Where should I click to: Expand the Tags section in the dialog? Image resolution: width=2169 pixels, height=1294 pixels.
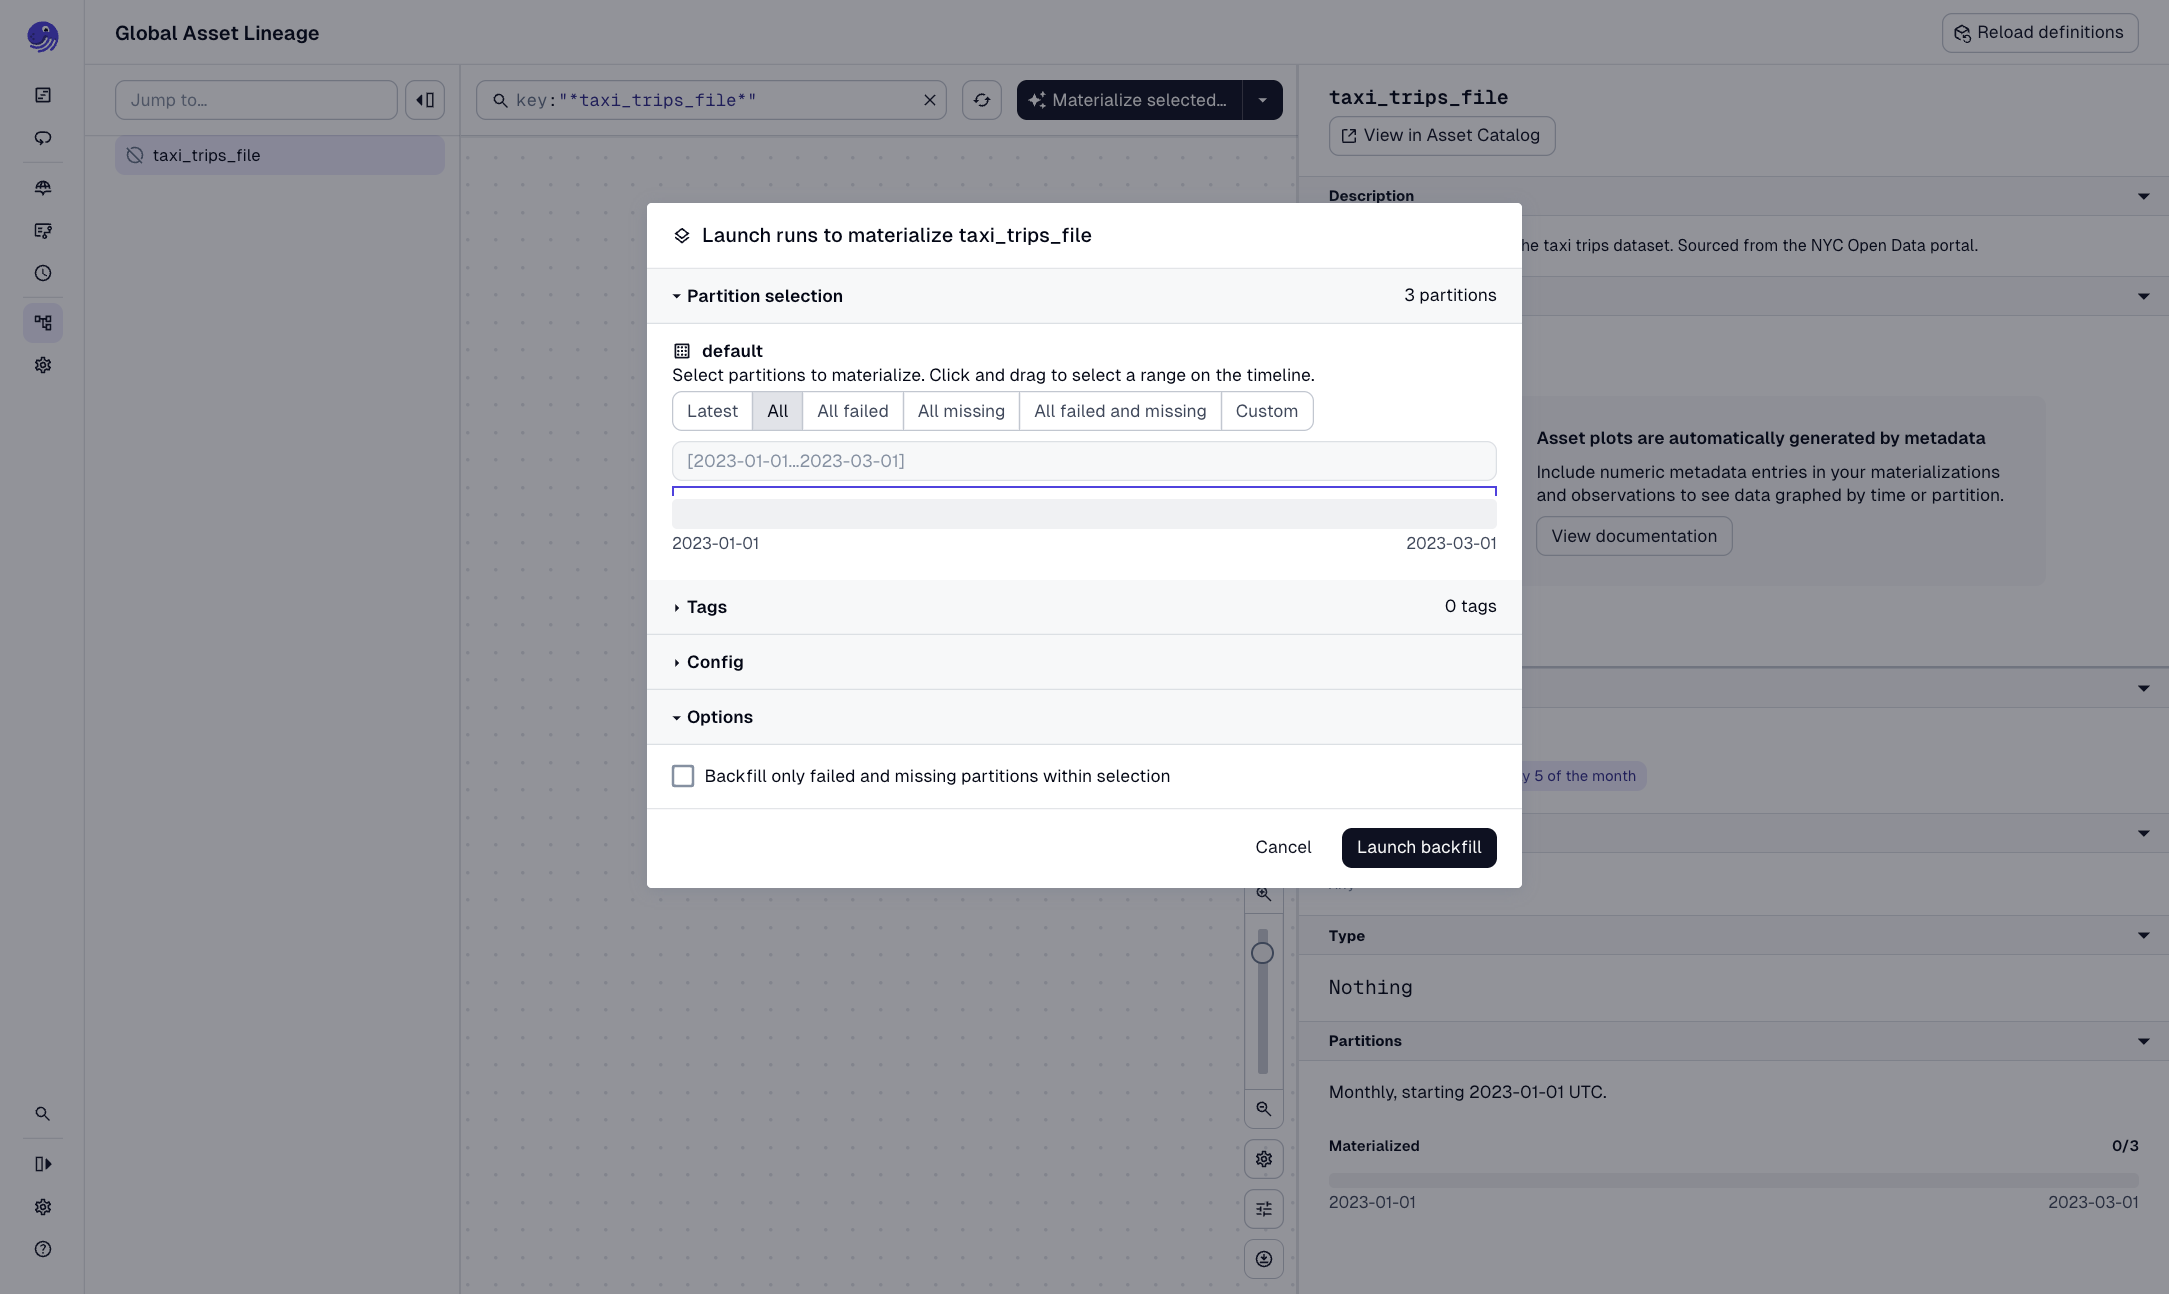(706, 607)
